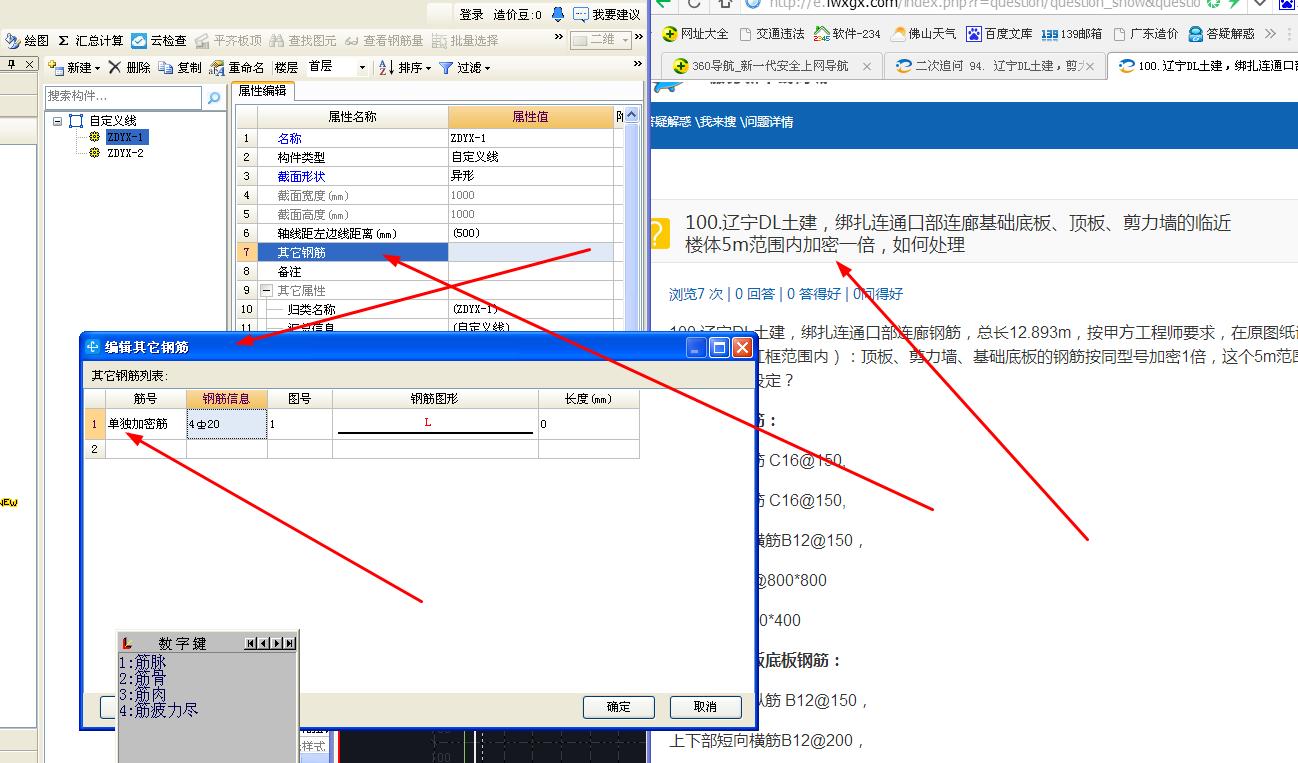The image size is (1298, 763).
Task: Click the 图号 cell with value 1
Action: pos(300,424)
